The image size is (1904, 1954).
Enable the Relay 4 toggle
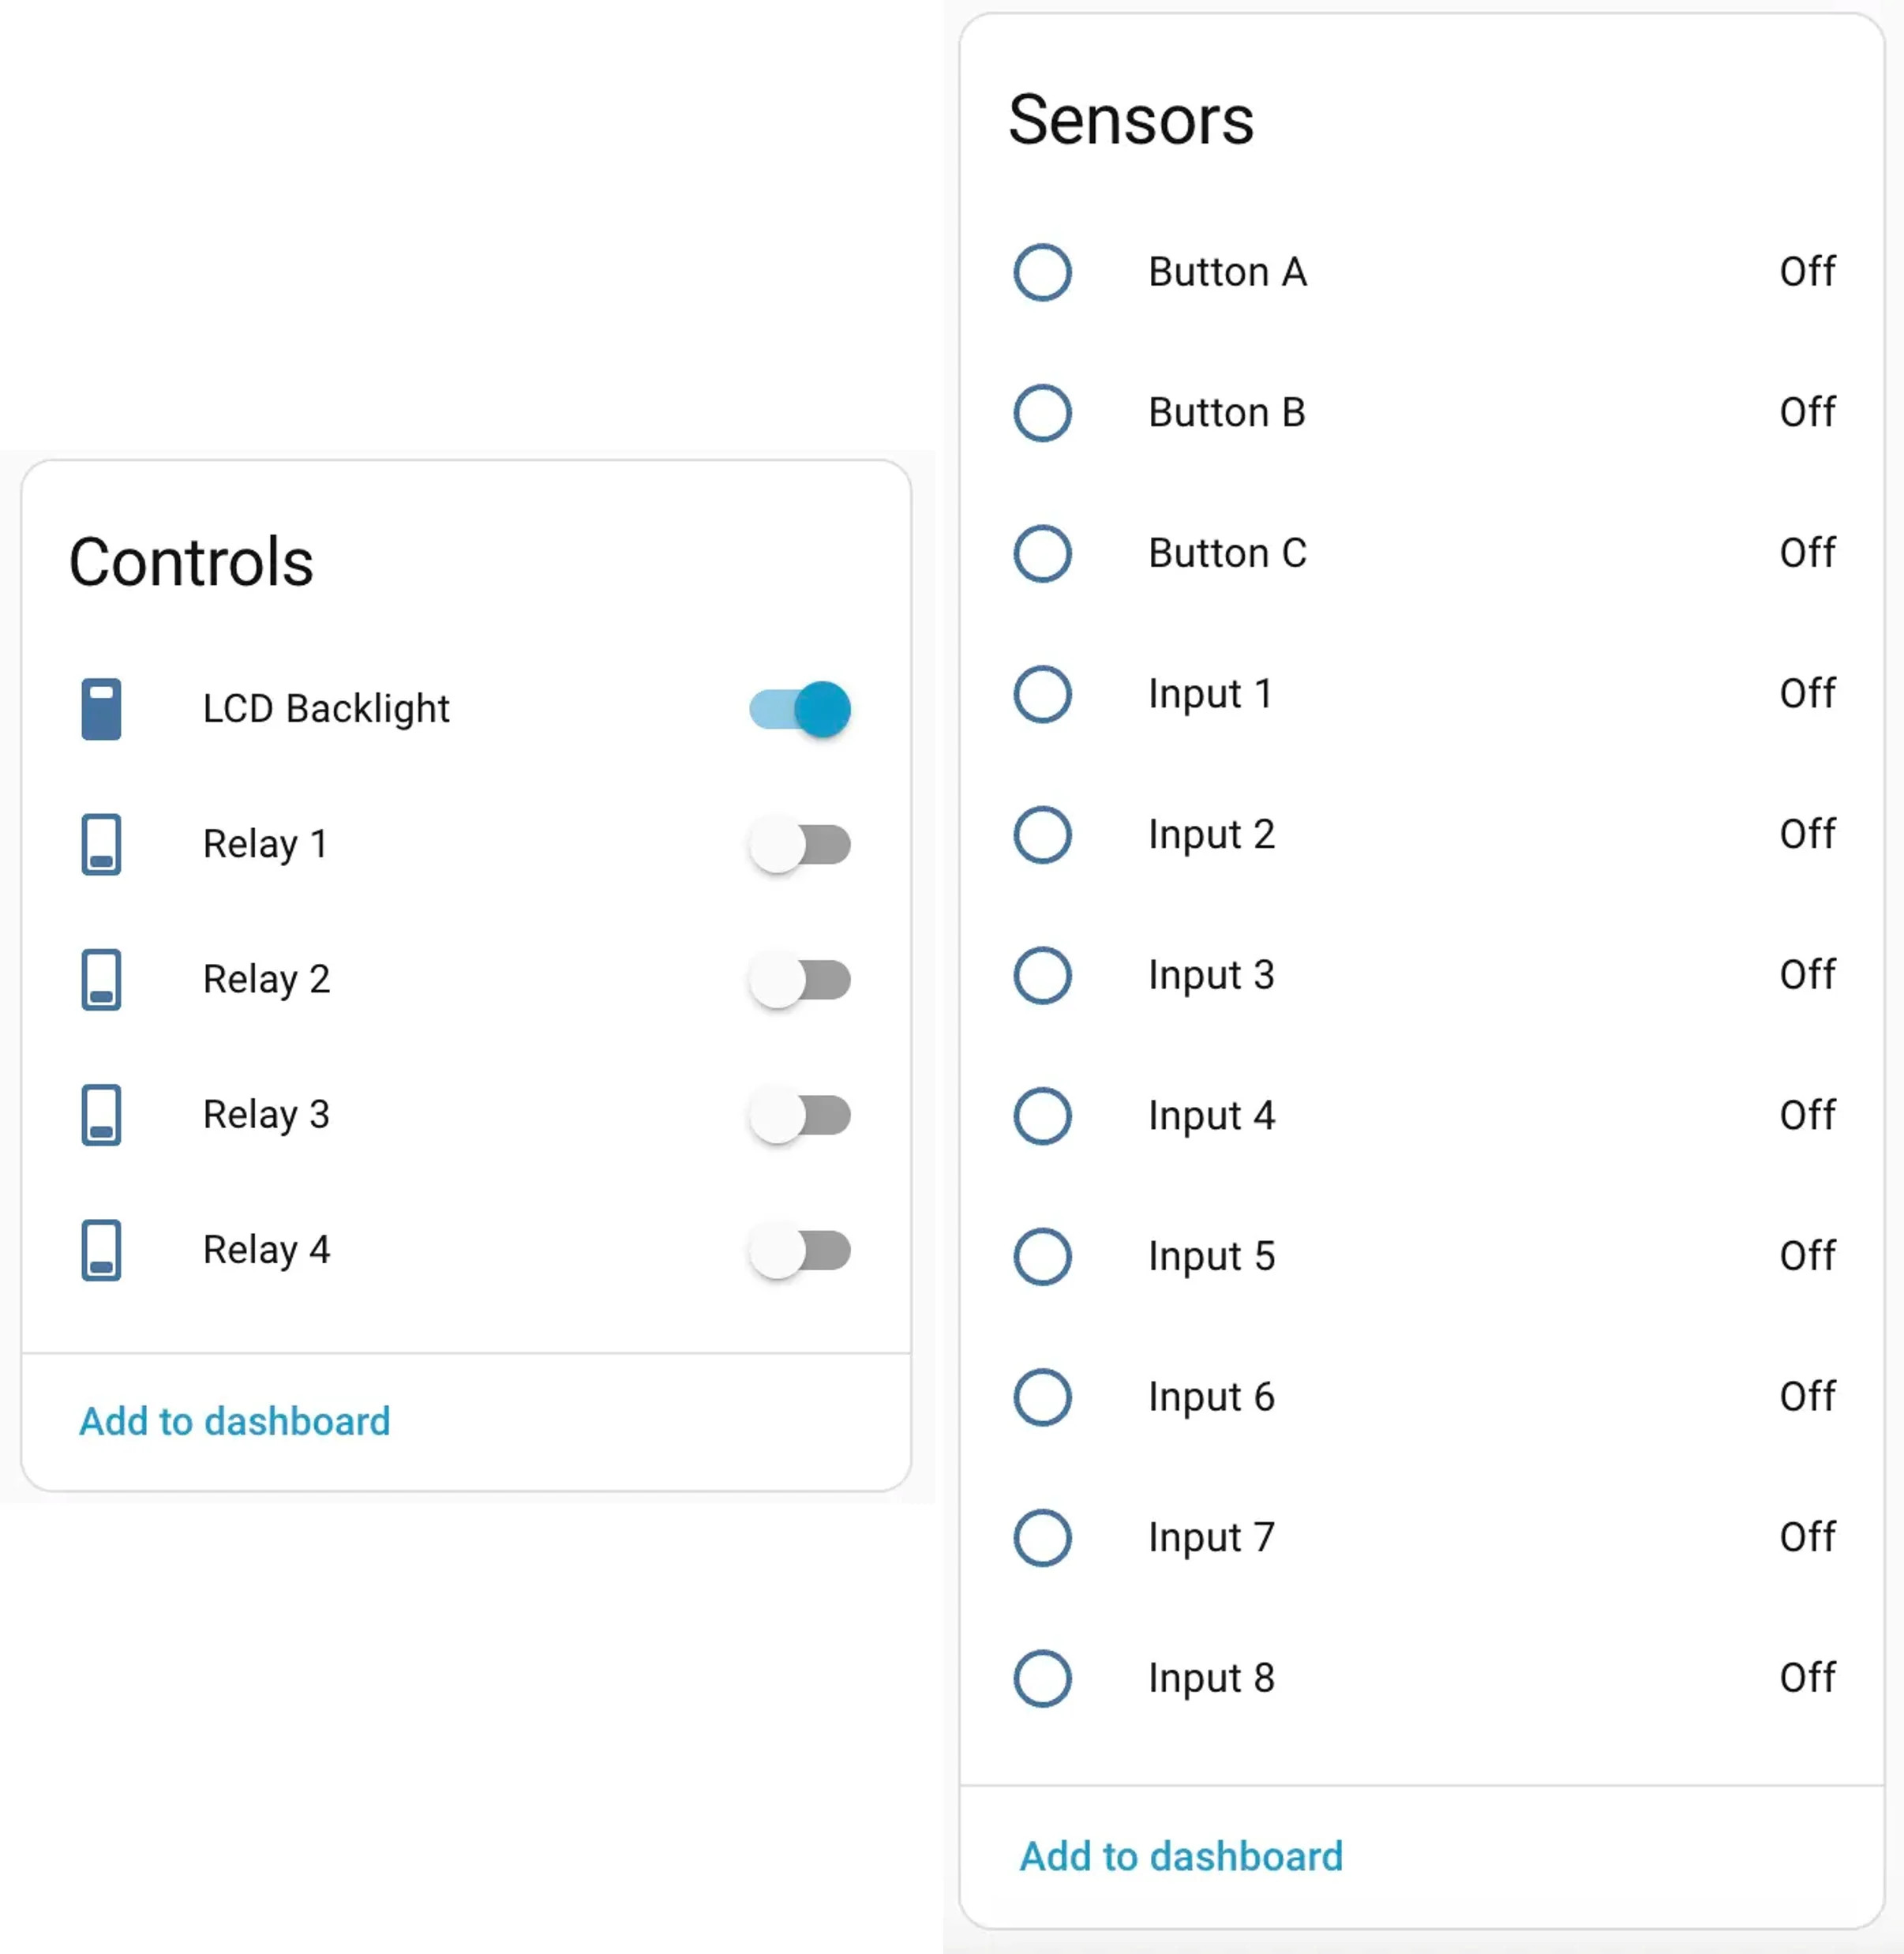(800, 1250)
